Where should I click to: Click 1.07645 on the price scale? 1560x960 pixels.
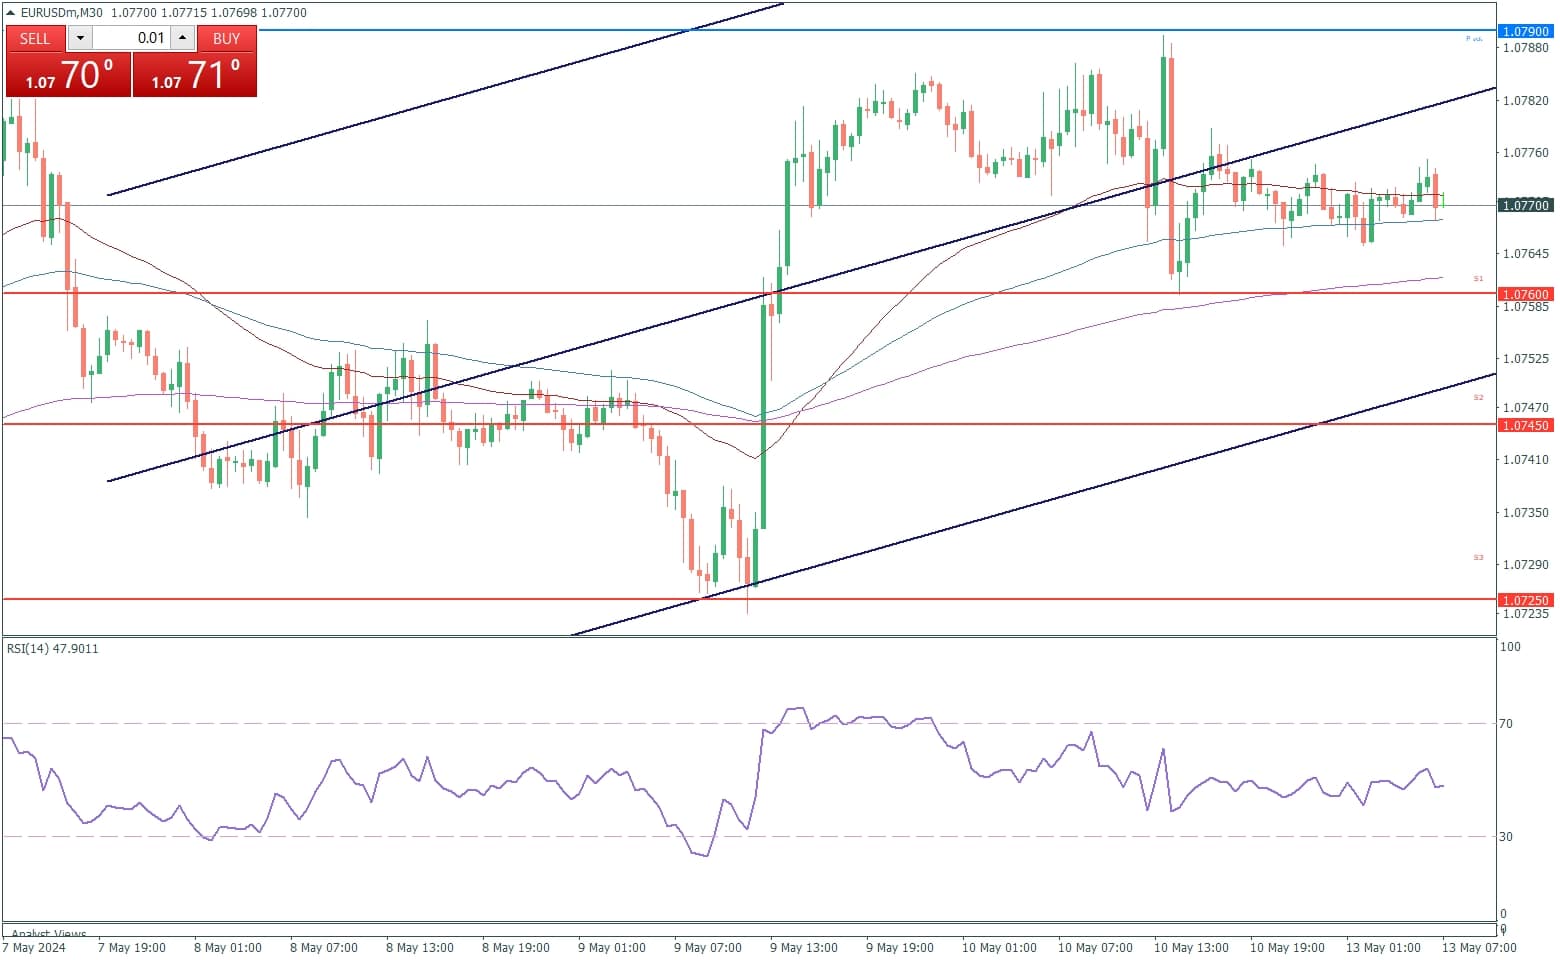[1526, 253]
